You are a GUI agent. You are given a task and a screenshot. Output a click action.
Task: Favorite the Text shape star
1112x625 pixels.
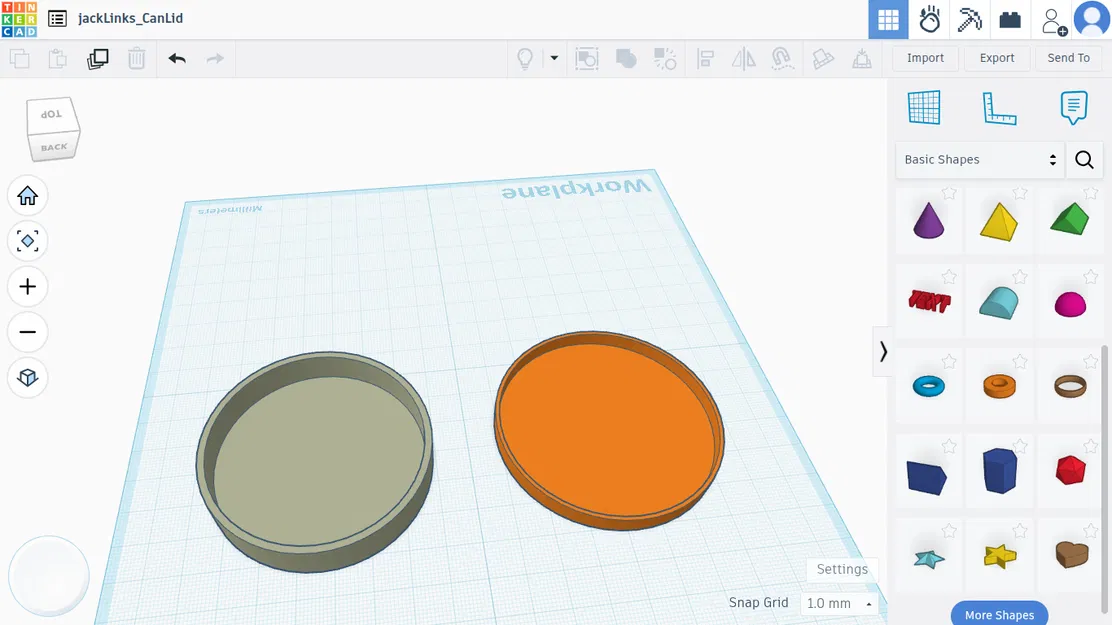coord(949,277)
